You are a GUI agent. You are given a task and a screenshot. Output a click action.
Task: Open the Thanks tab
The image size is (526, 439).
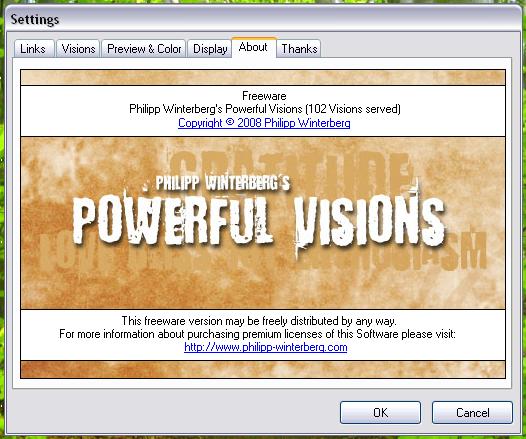(x=299, y=49)
